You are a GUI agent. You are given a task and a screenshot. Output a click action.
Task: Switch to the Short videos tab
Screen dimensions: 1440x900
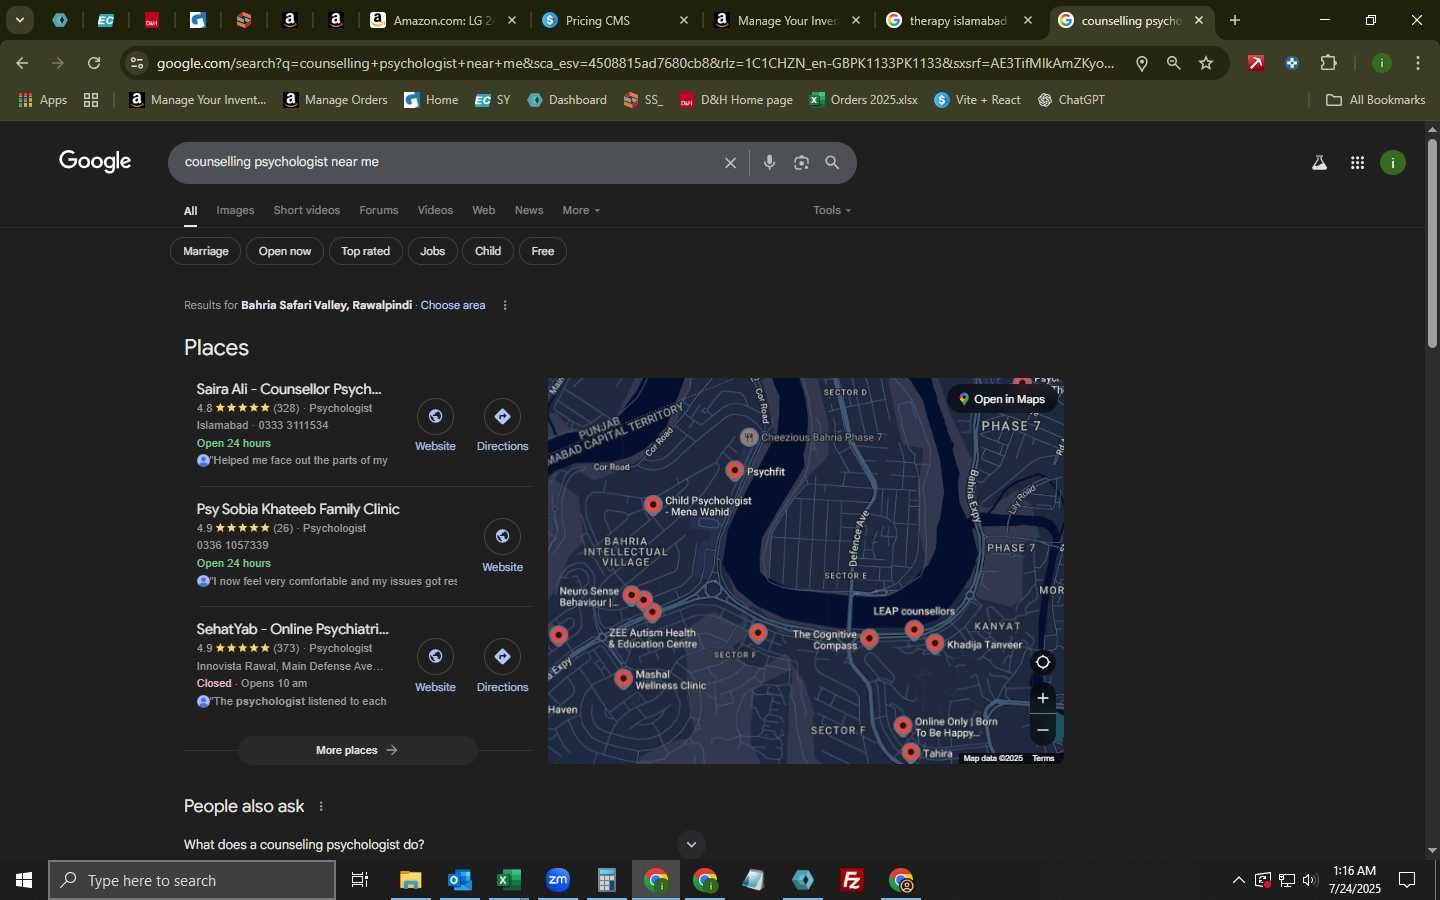pos(306,210)
